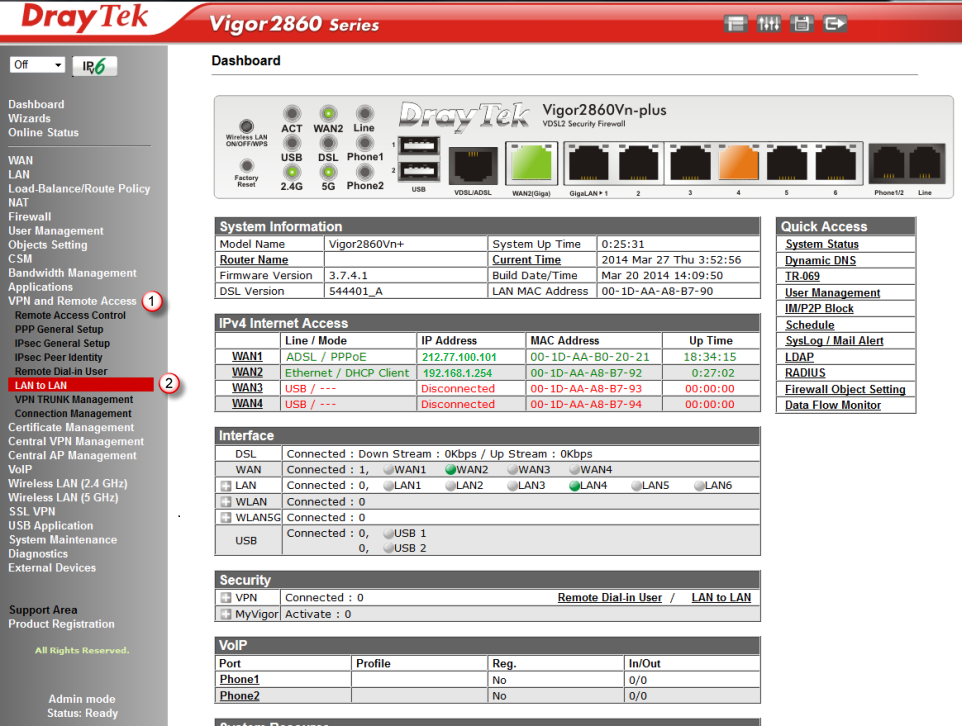
Task: Open the Current Time link
Action: (526, 260)
